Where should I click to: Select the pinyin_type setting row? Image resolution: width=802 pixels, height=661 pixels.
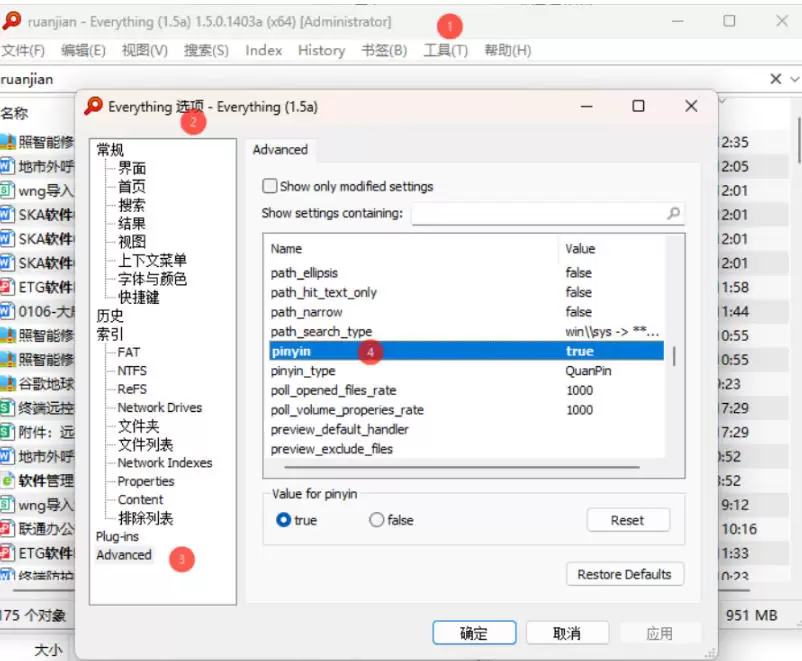tap(466, 370)
